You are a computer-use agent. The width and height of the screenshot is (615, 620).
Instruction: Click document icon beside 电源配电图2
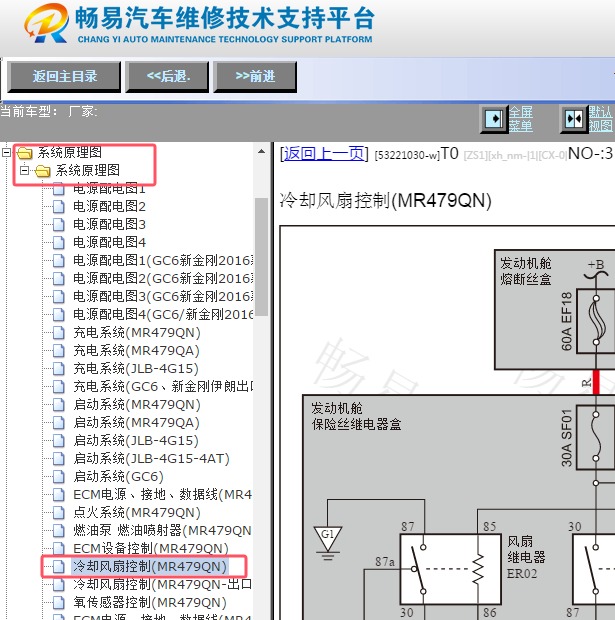(x=59, y=206)
